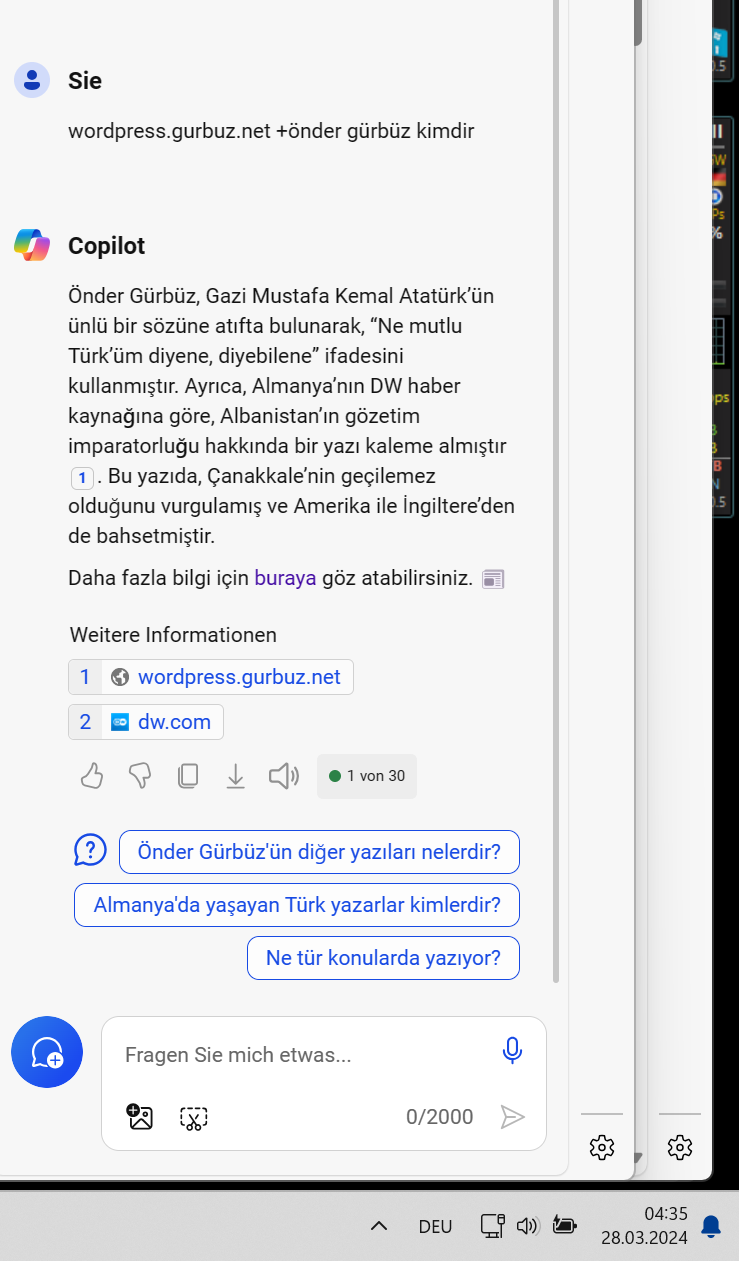Image resolution: width=739 pixels, height=1261 pixels.
Task: Start a new topic chat button
Action: (x=47, y=1052)
